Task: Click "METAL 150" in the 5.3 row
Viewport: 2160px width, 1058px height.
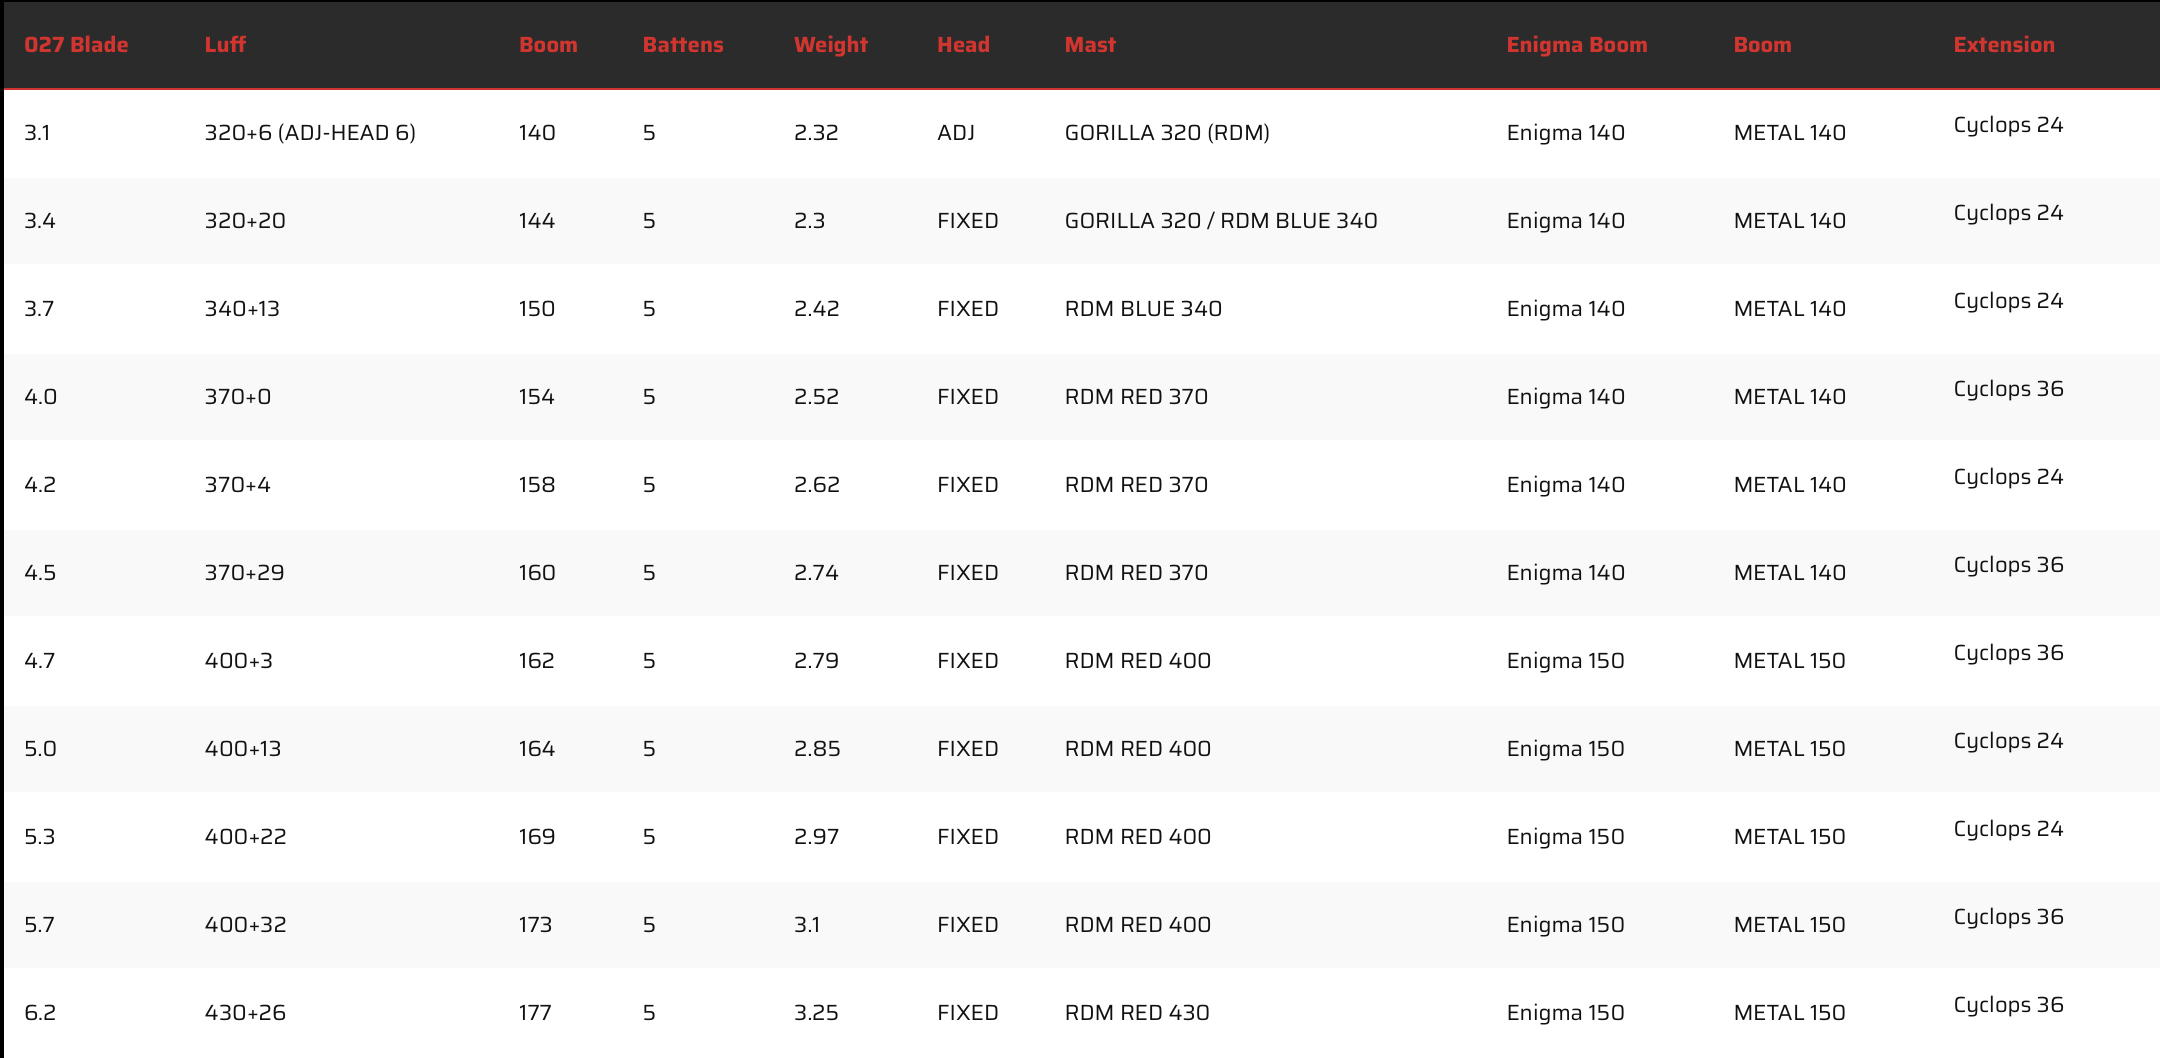Action: (1790, 837)
